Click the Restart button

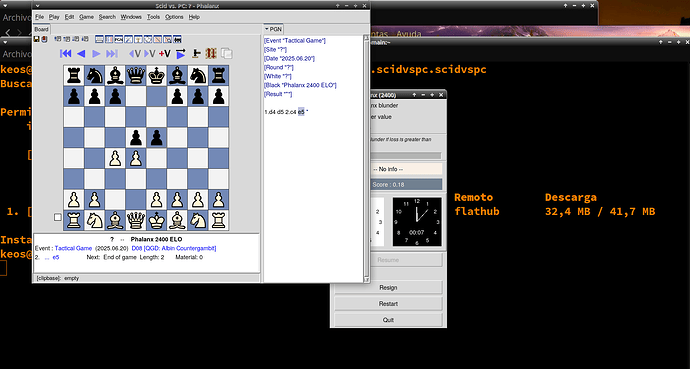(x=388, y=304)
